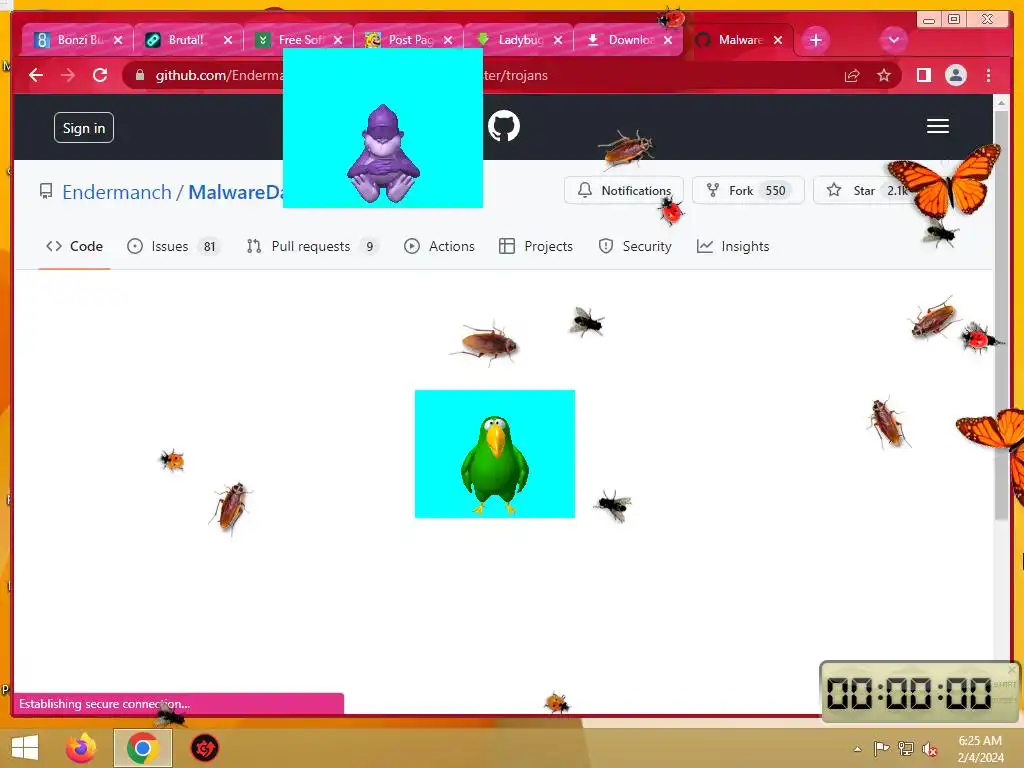Click the GitHub Octocat logo

[x=504, y=126]
